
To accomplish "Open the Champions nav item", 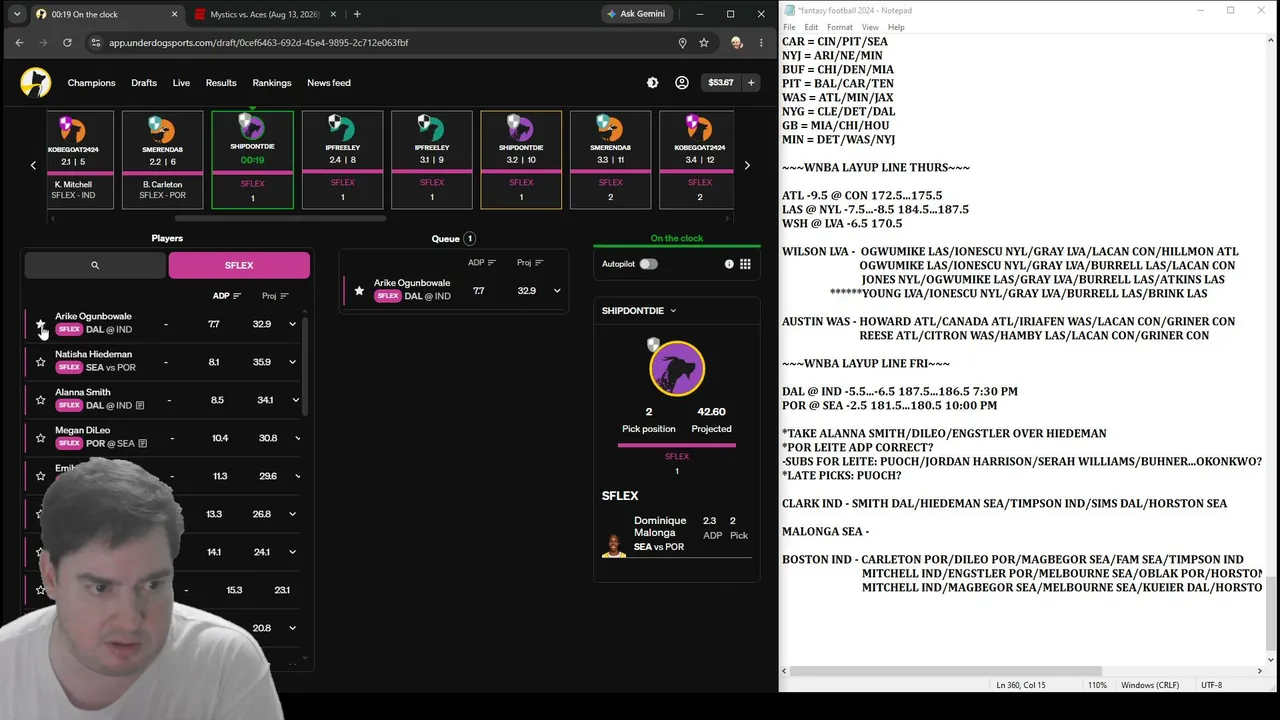I will [x=91, y=83].
